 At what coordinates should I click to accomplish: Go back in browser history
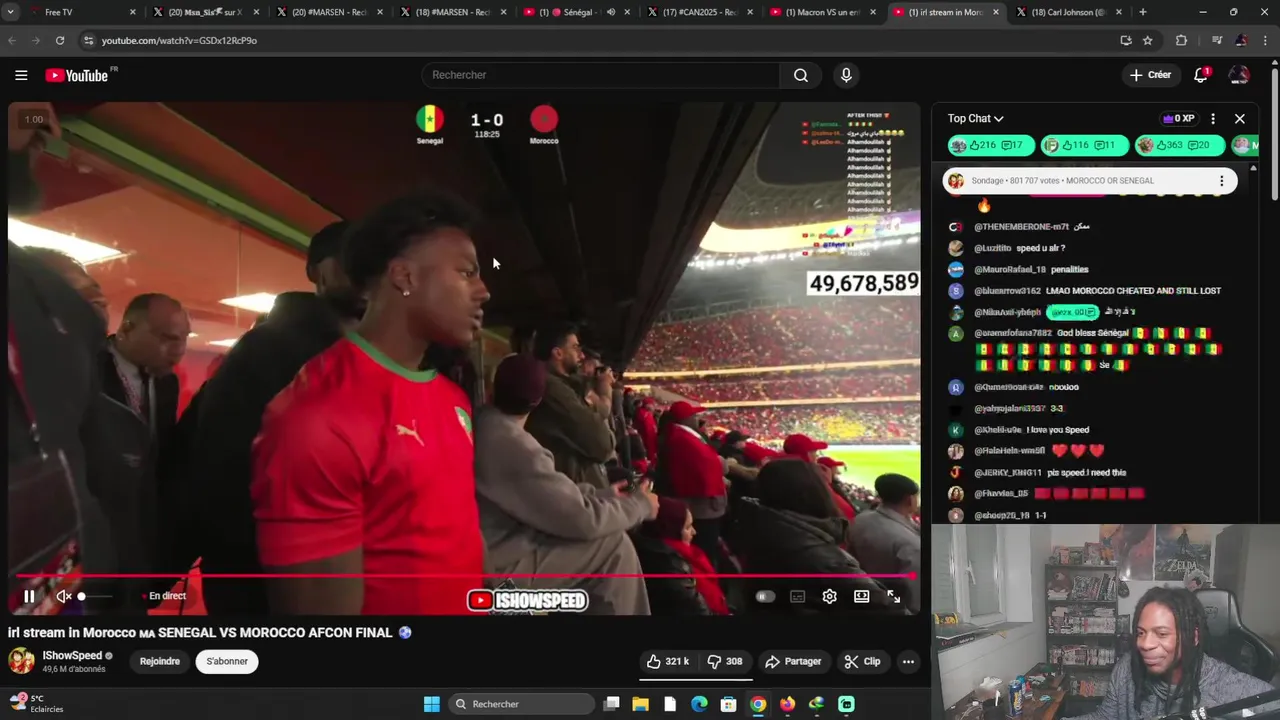[12, 40]
